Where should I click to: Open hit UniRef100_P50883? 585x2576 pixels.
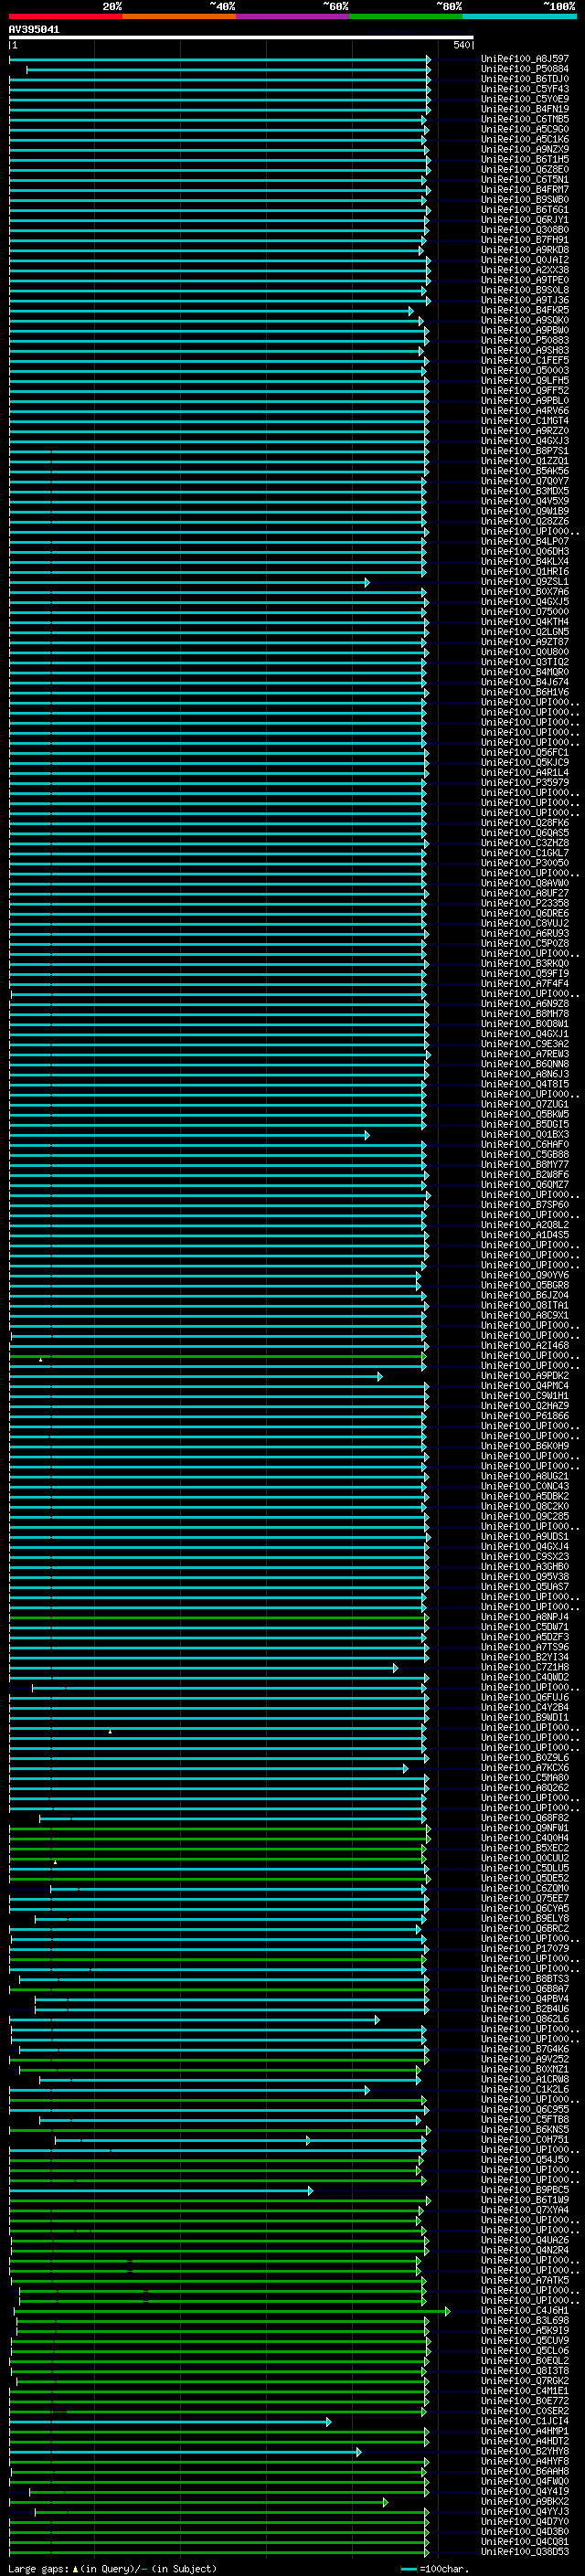click(x=524, y=340)
